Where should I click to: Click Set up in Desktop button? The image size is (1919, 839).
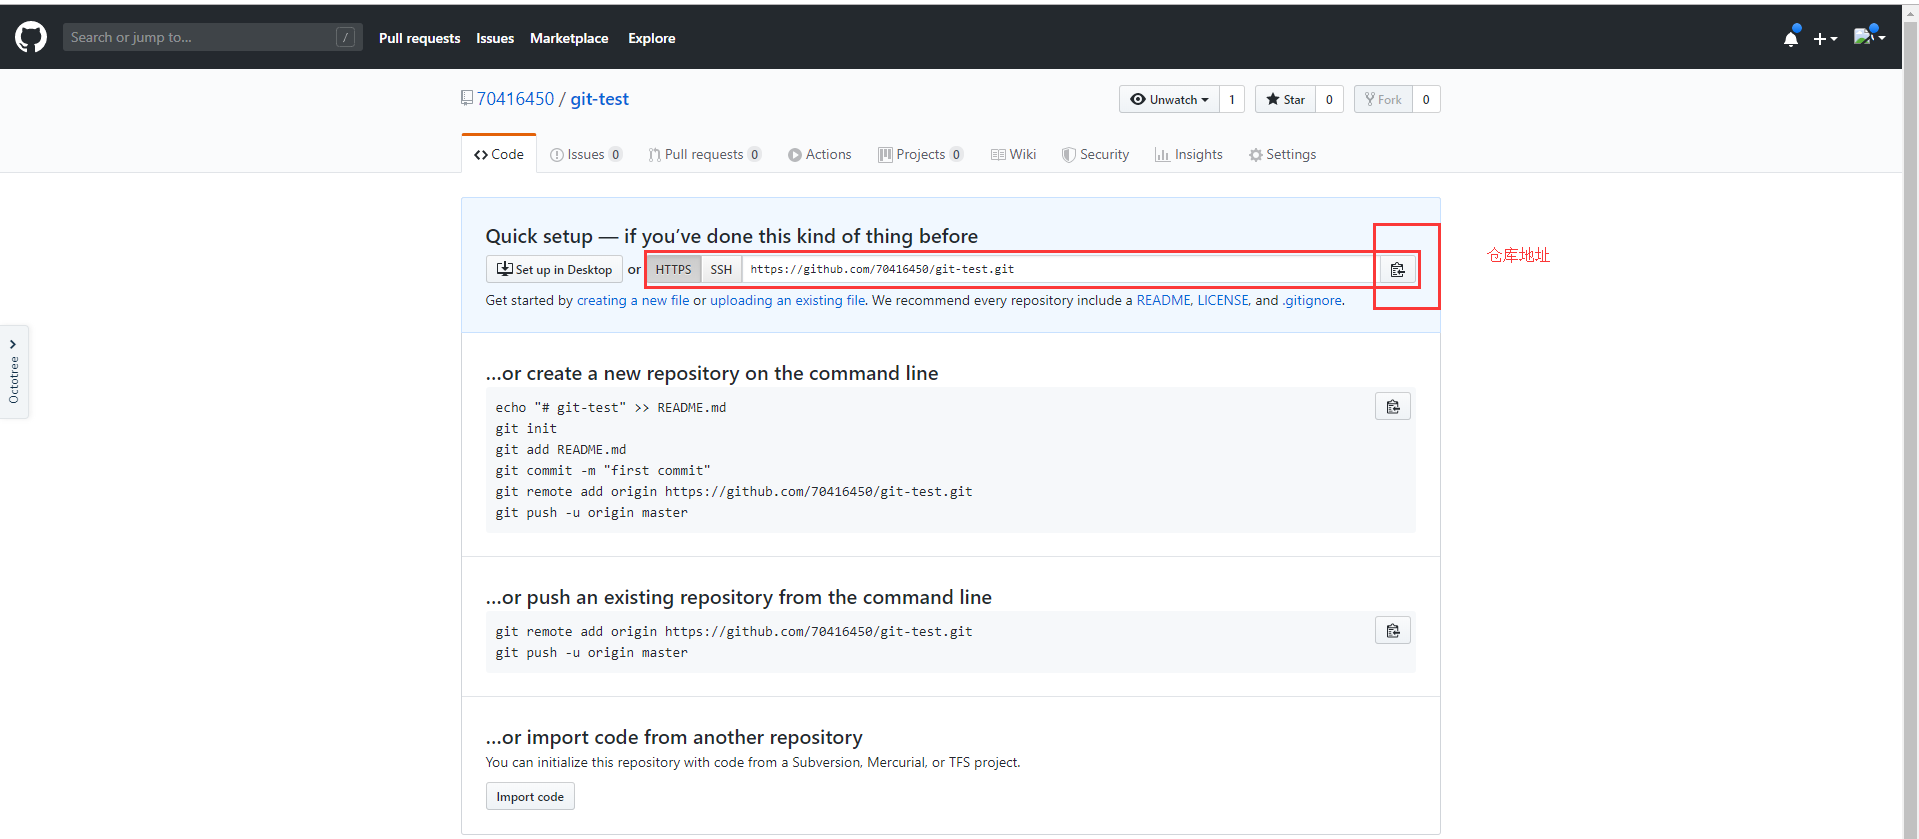click(x=554, y=269)
